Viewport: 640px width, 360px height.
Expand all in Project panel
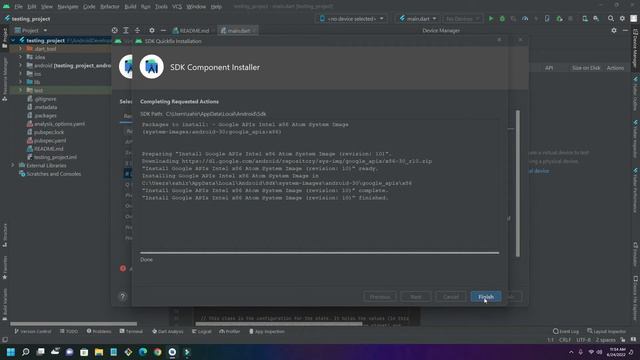[126, 31]
